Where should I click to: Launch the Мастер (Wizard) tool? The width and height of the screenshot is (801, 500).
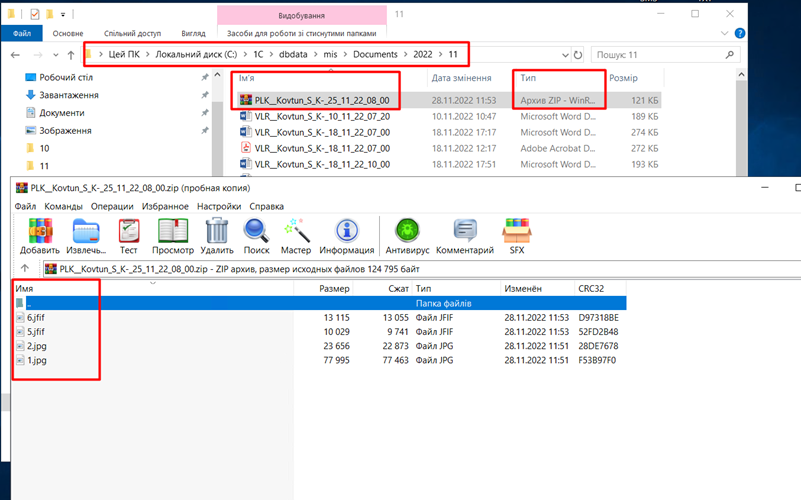pos(296,236)
